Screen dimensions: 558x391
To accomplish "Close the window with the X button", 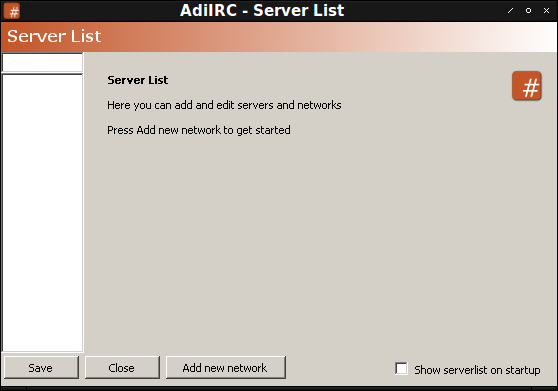I will tap(546, 11).
